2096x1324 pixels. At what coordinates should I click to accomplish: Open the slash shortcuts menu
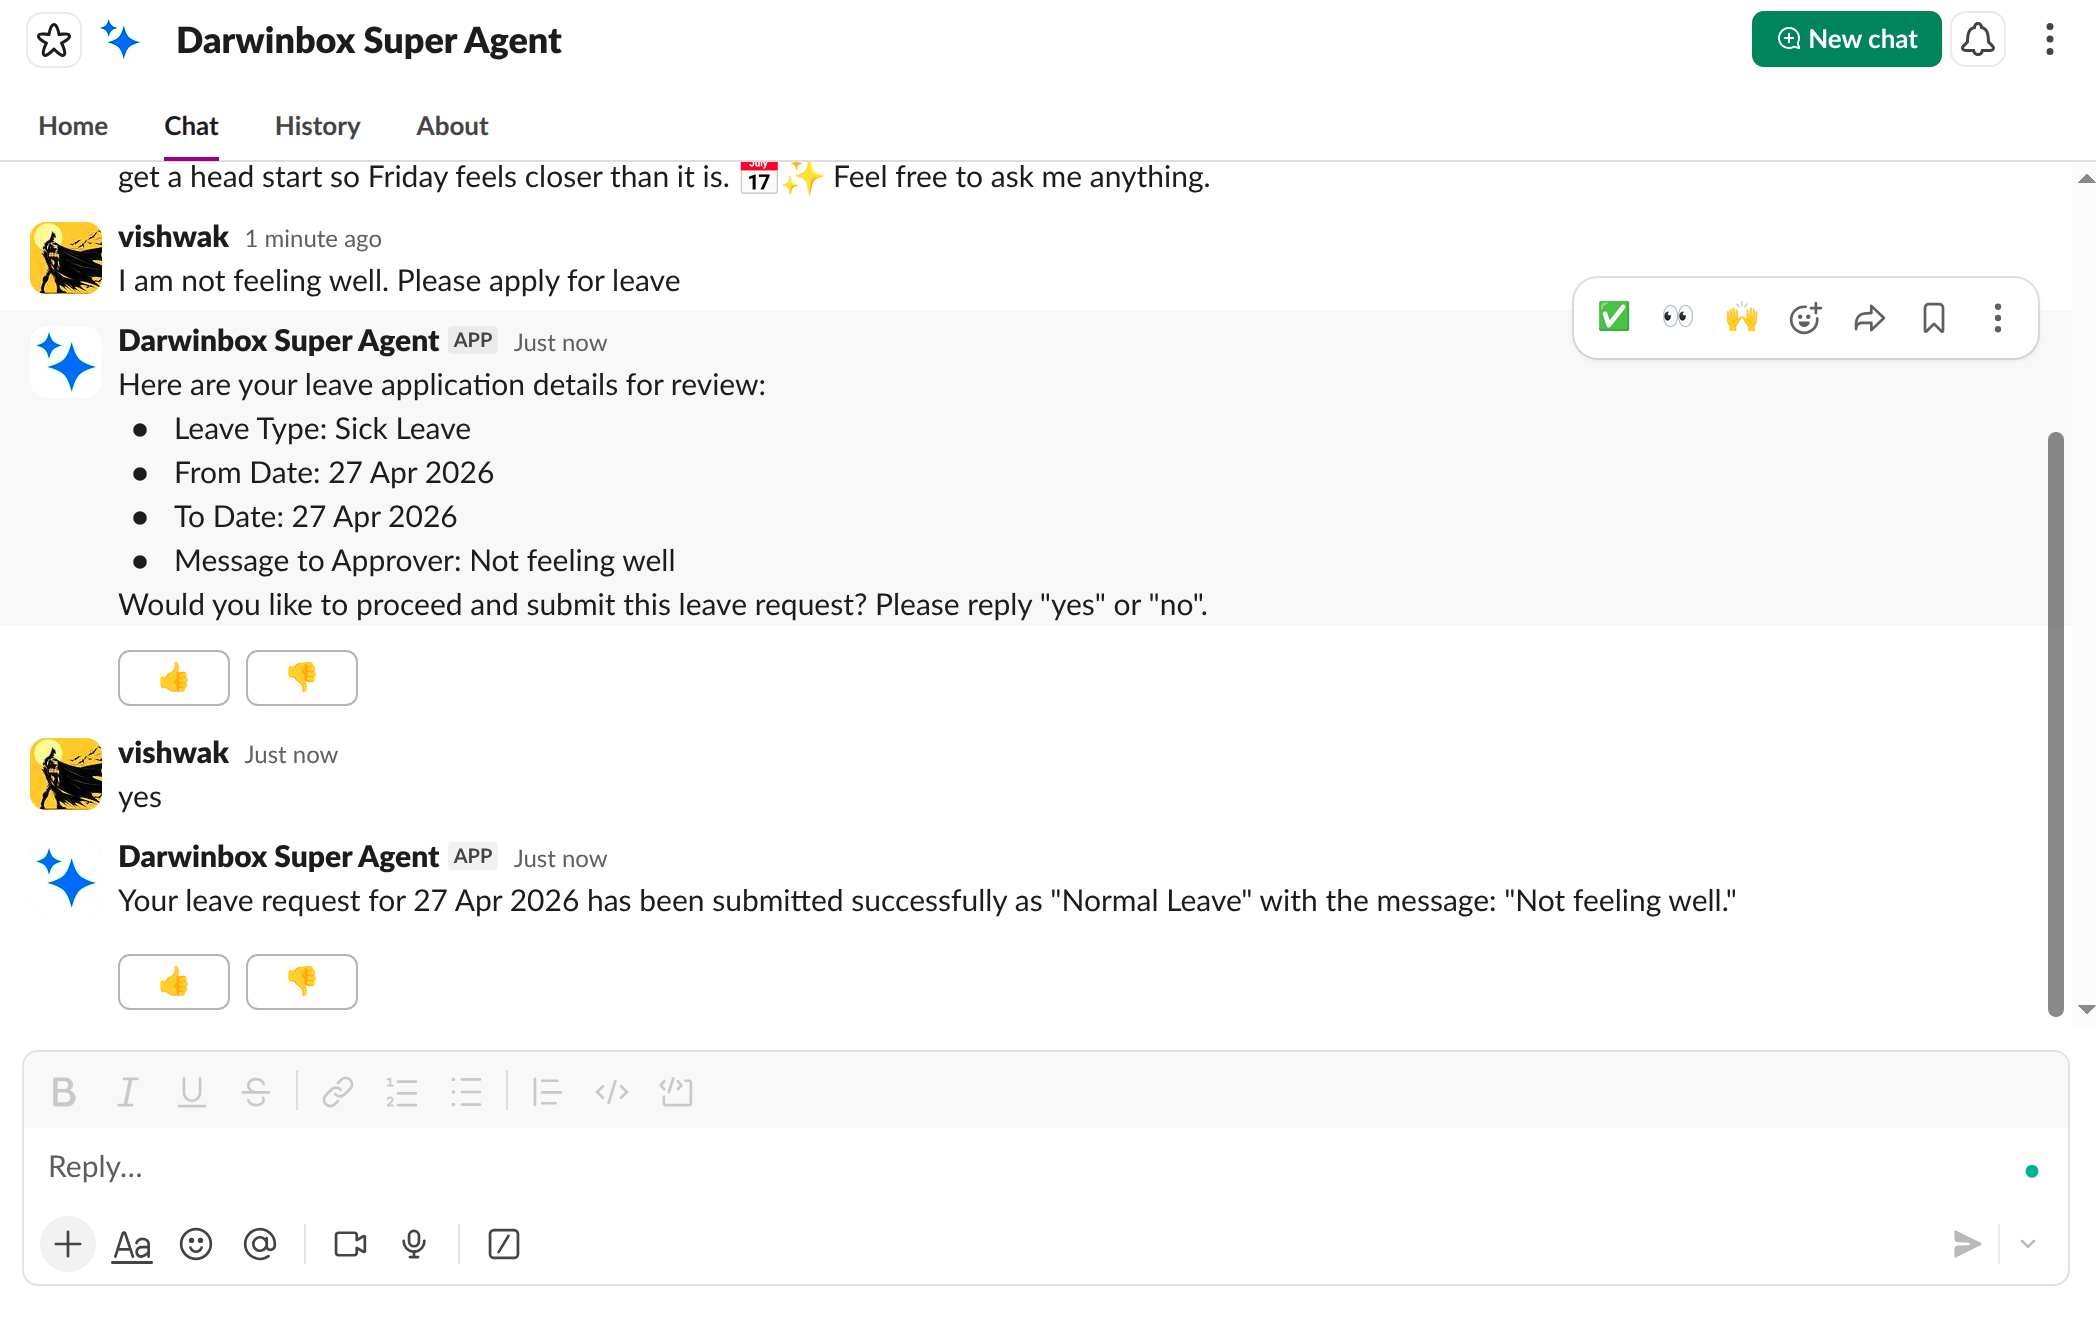504,1244
